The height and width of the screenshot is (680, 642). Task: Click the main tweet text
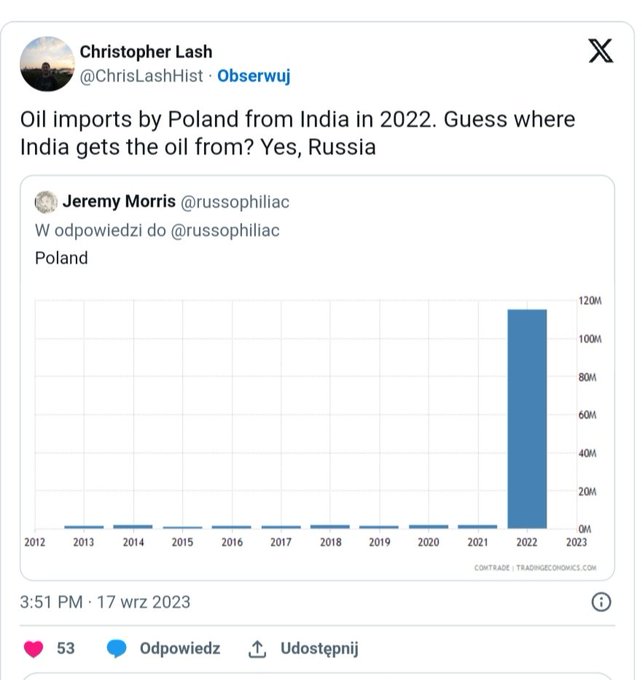pyautogui.click(x=298, y=133)
